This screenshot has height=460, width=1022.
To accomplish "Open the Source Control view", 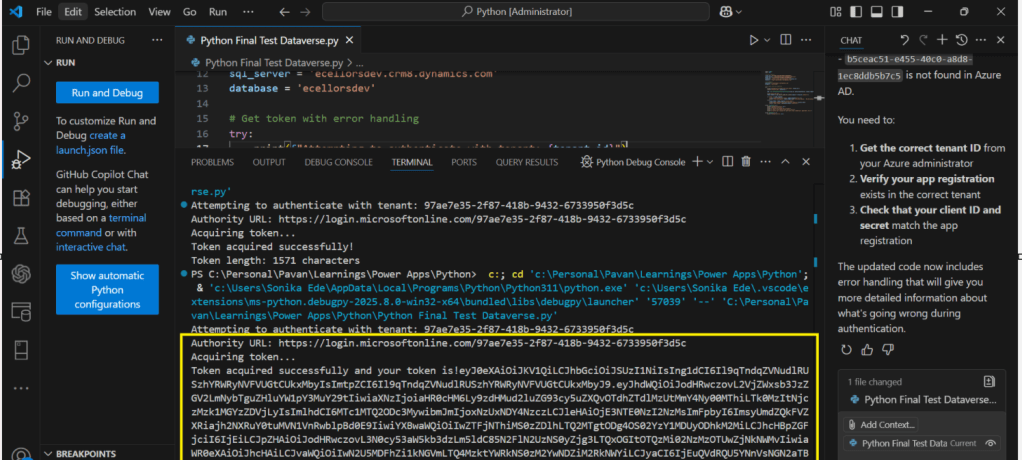I will 21,121.
